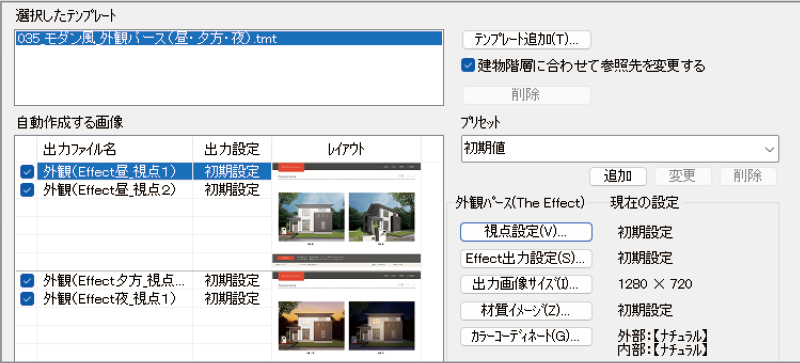Click the 出力設定 column header
The width and height of the screenshot is (800, 363).
pos(232,149)
